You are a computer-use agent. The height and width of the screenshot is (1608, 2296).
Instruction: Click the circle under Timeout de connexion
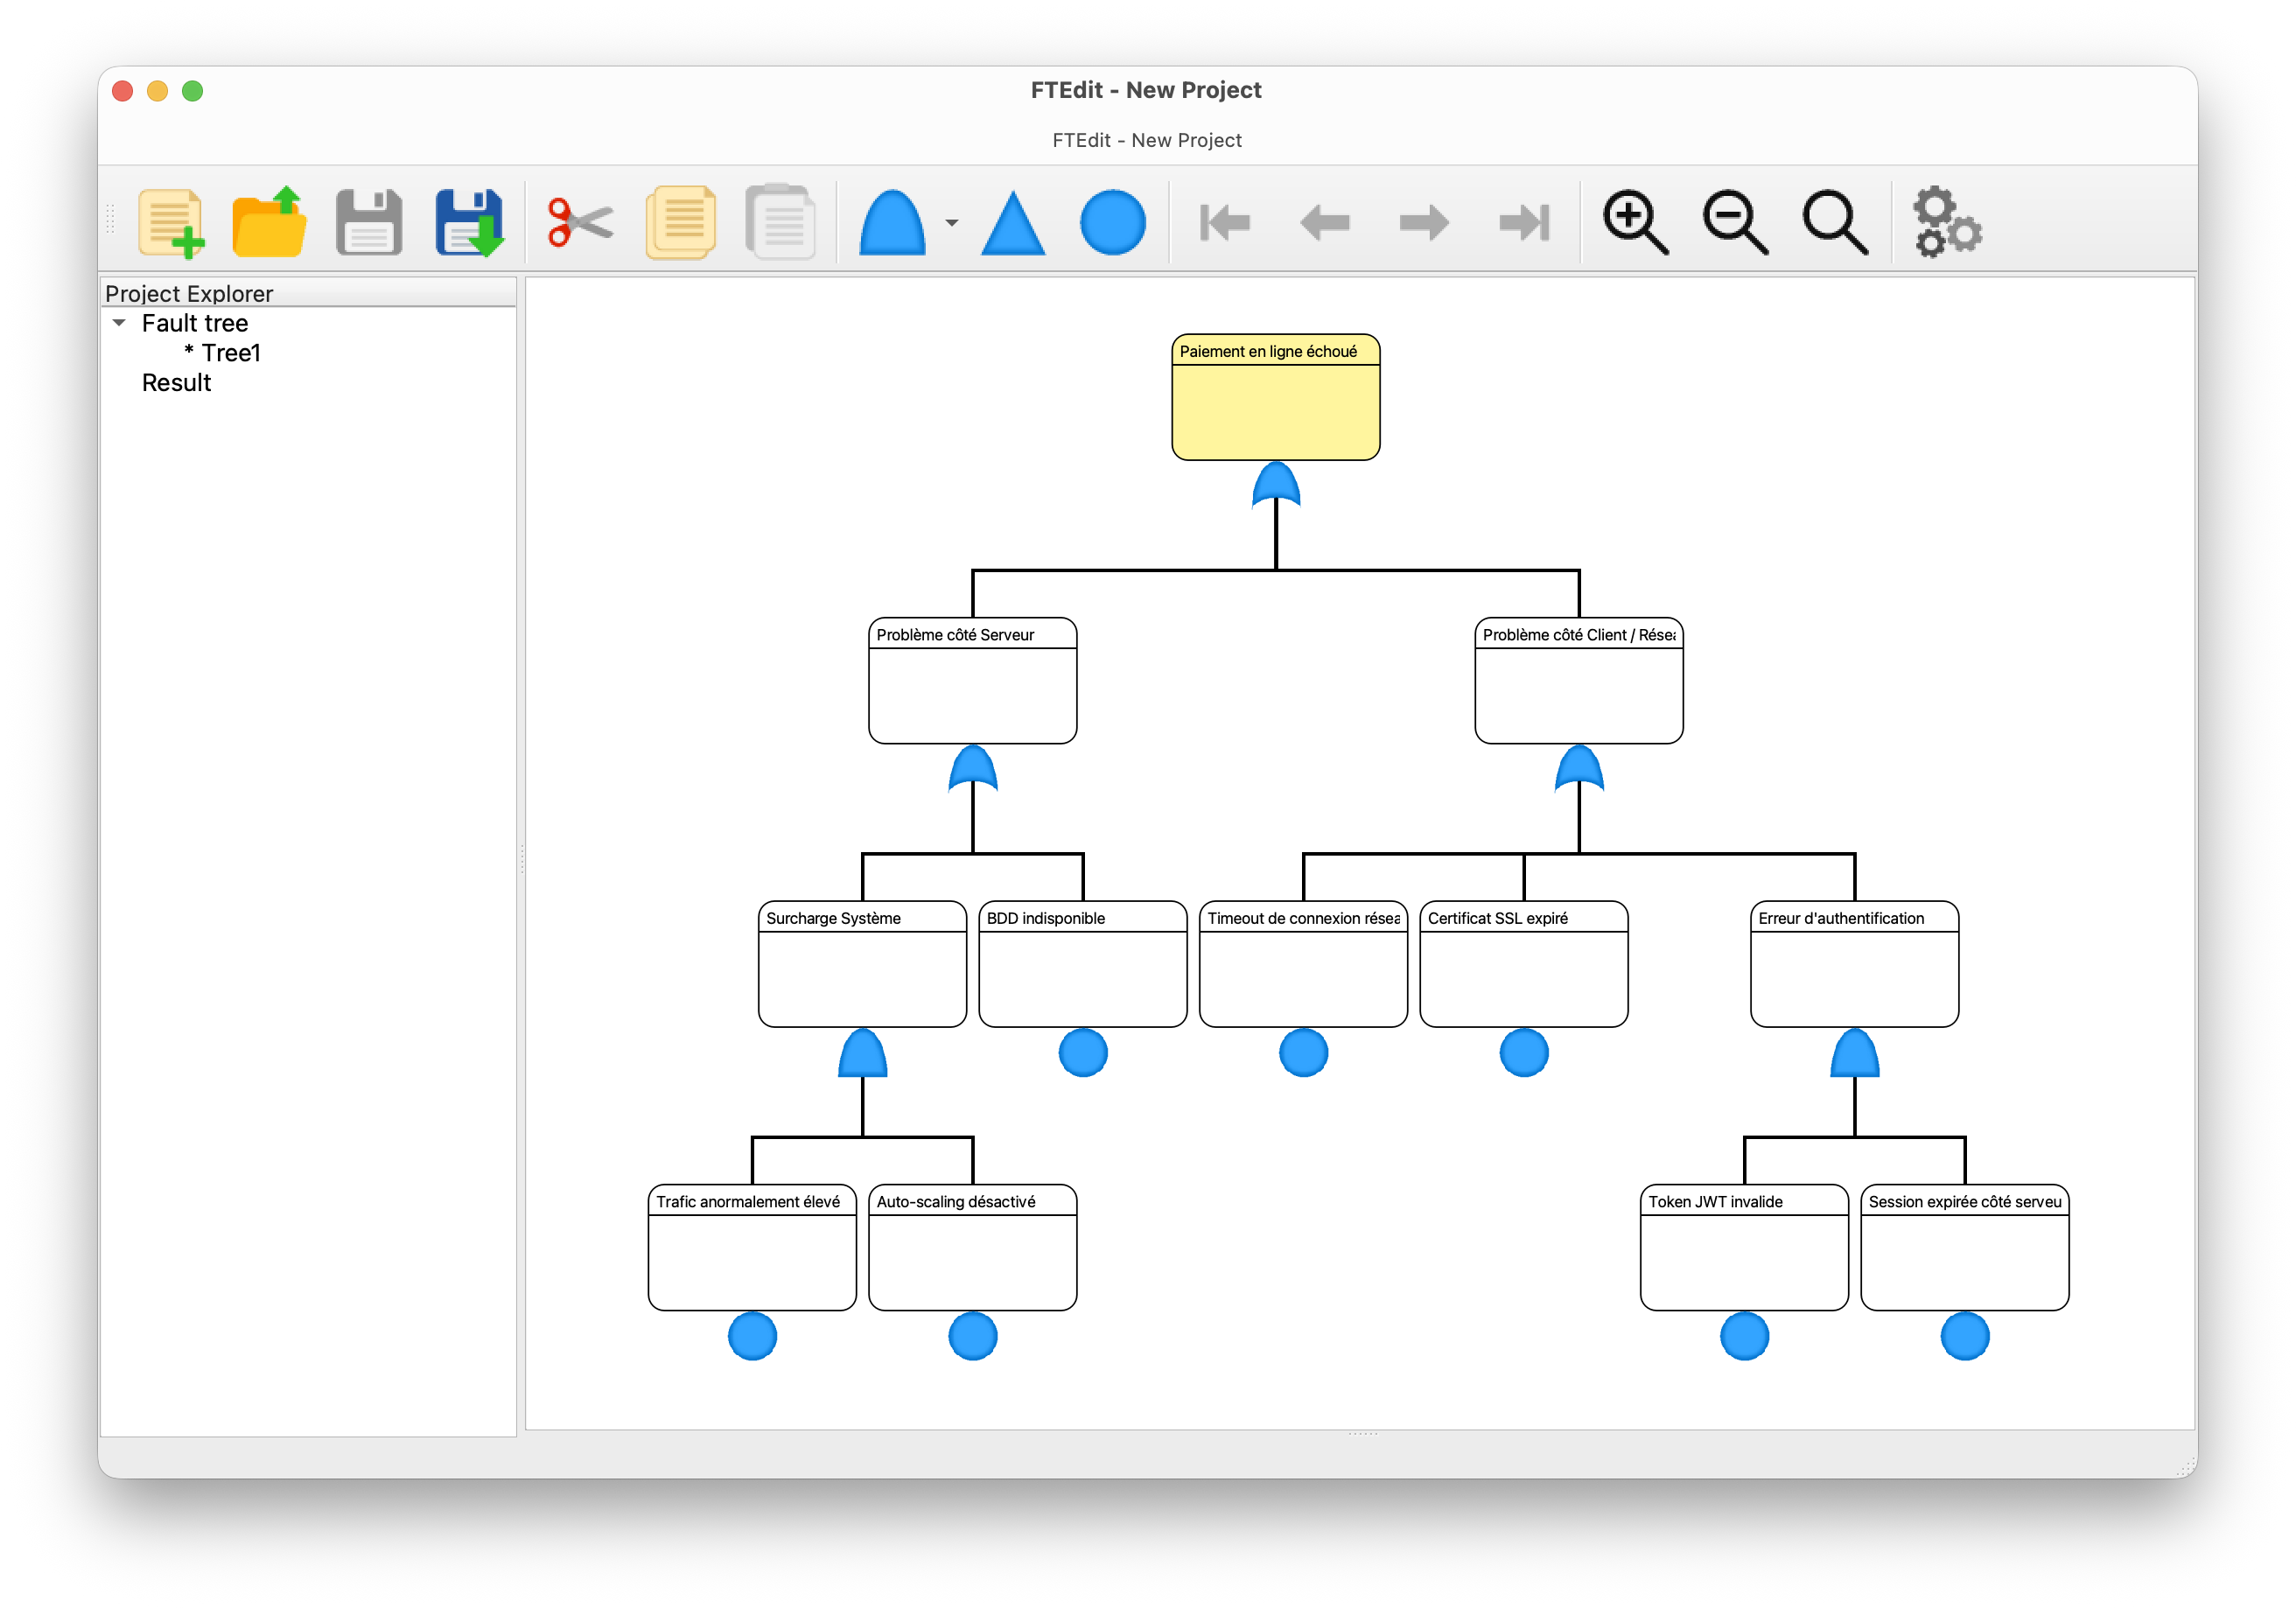click(1304, 1053)
